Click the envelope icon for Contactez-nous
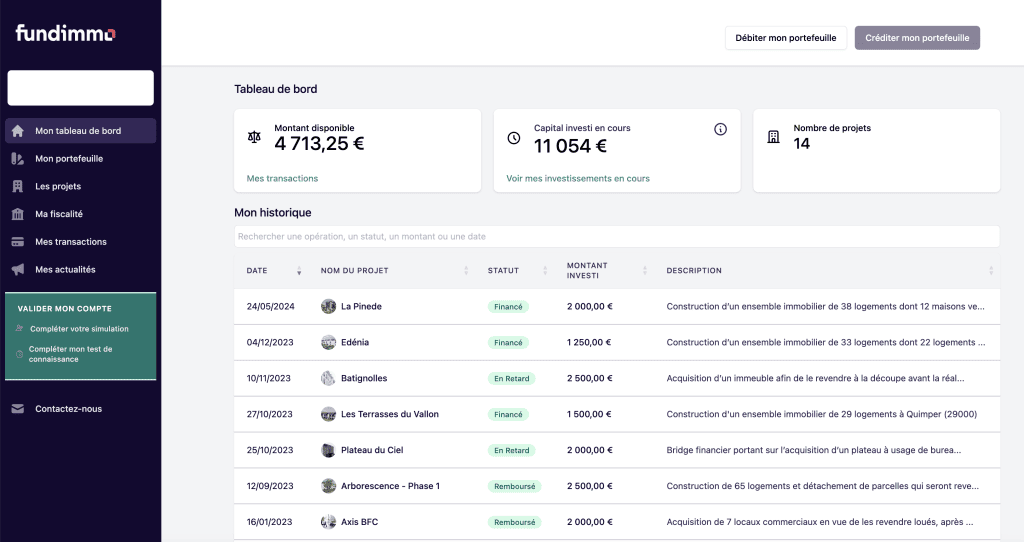 (17, 409)
